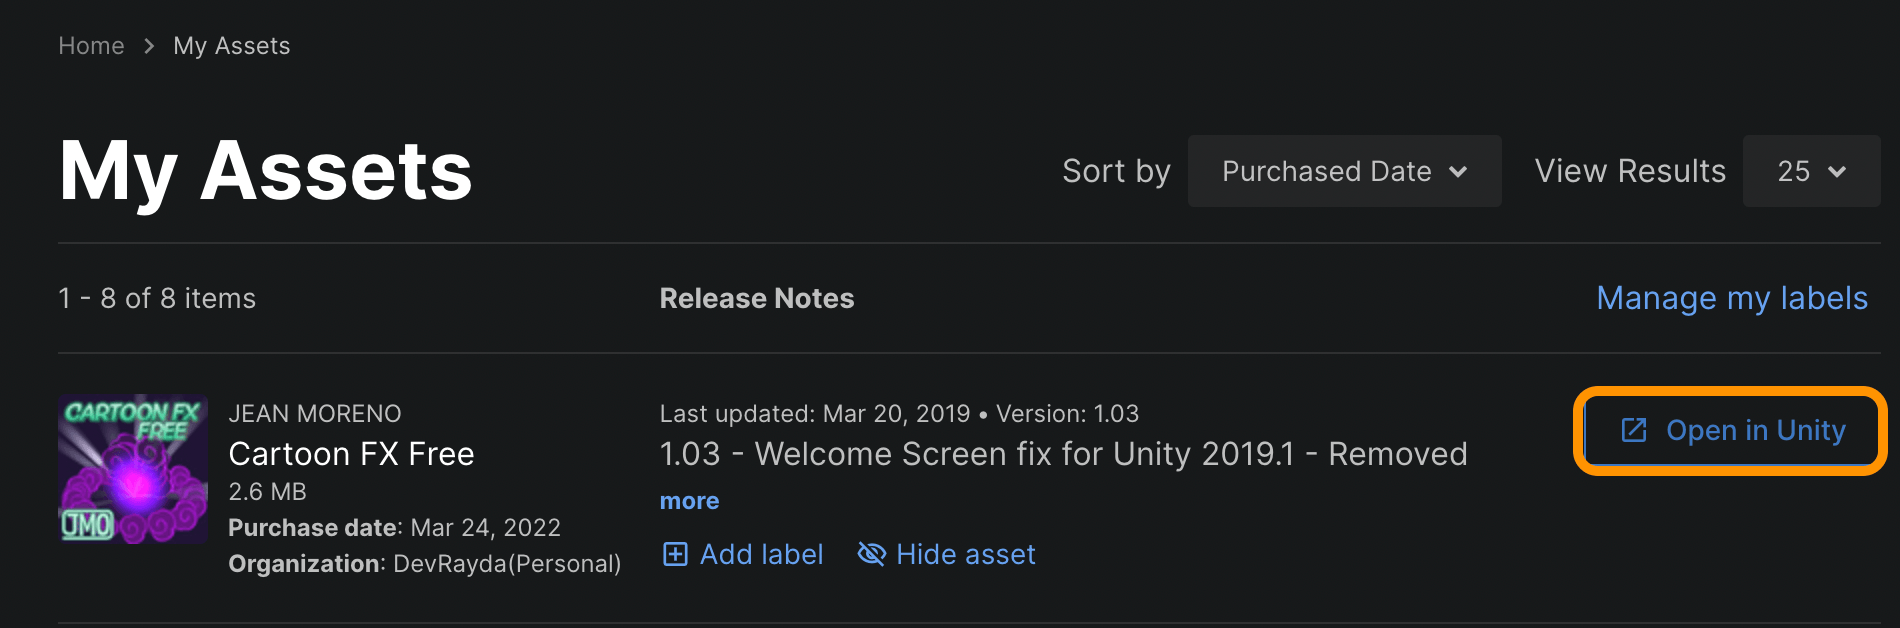This screenshot has width=1900, height=628.
Task: Click the plus icon next to Add label
Action: 674,554
